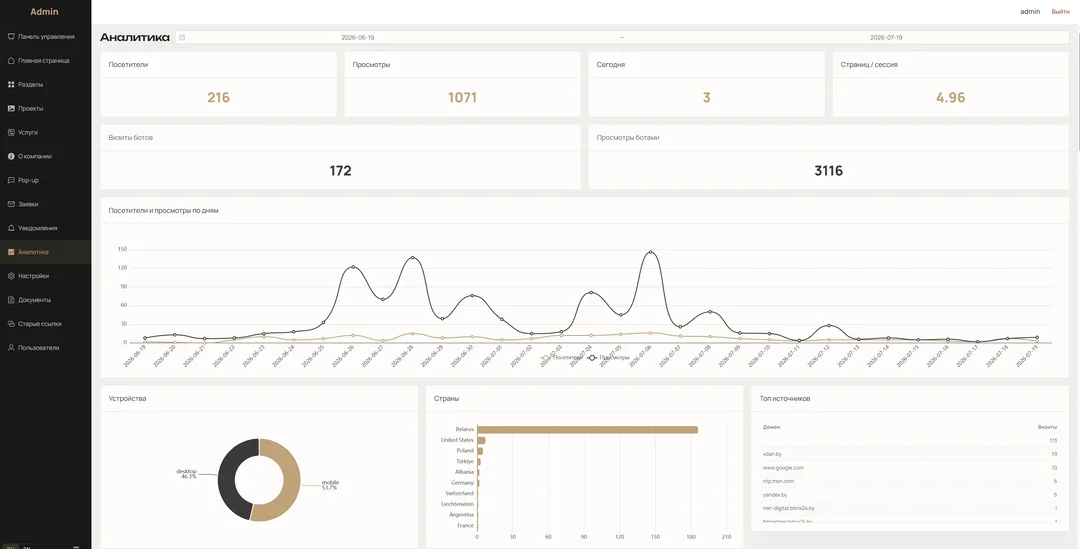Click the Документы file icon

pyautogui.click(x=11, y=300)
